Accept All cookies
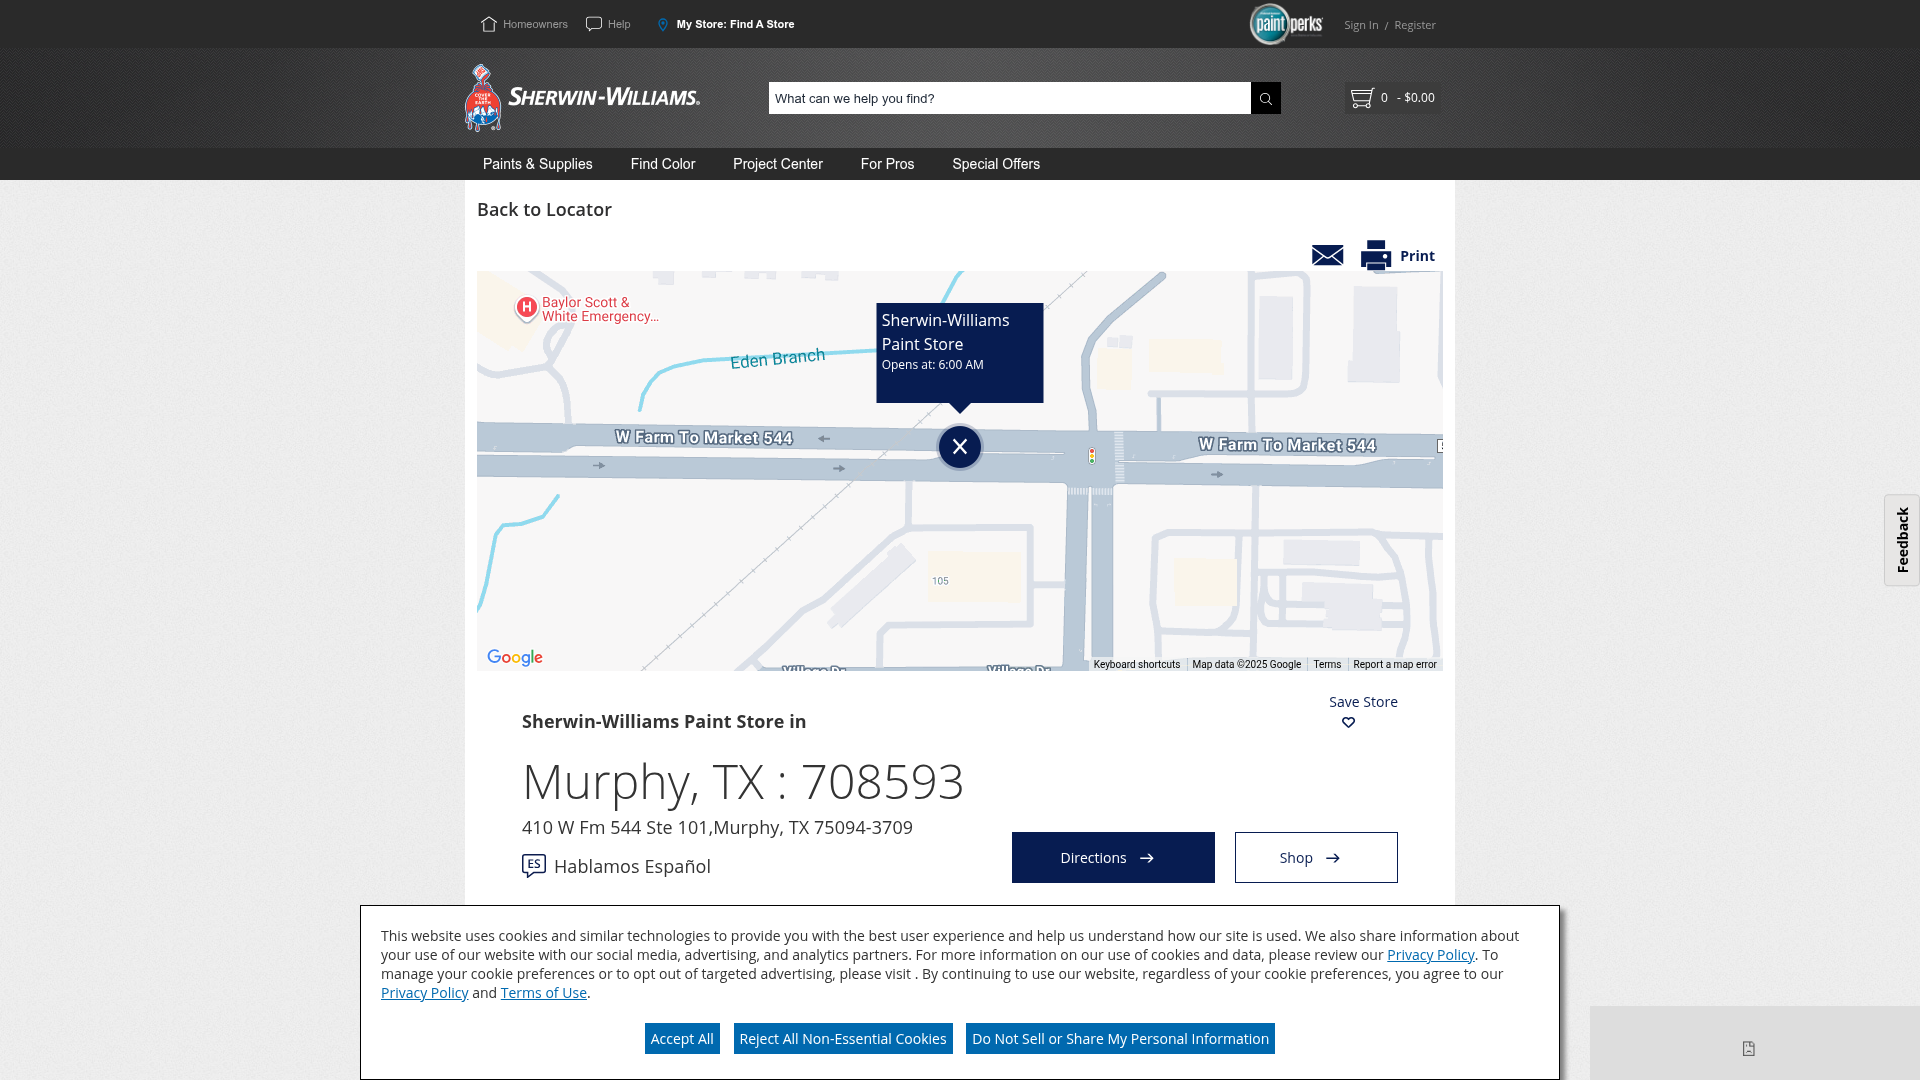 (681, 1039)
